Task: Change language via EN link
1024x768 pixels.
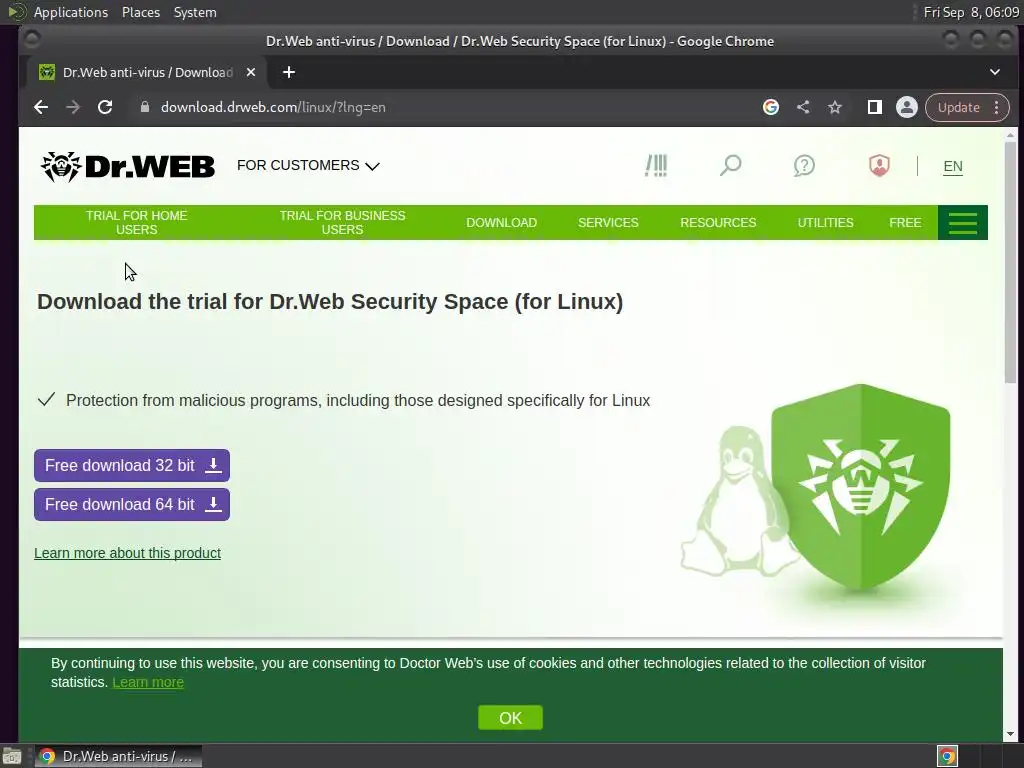Action: tap(953, 167)
